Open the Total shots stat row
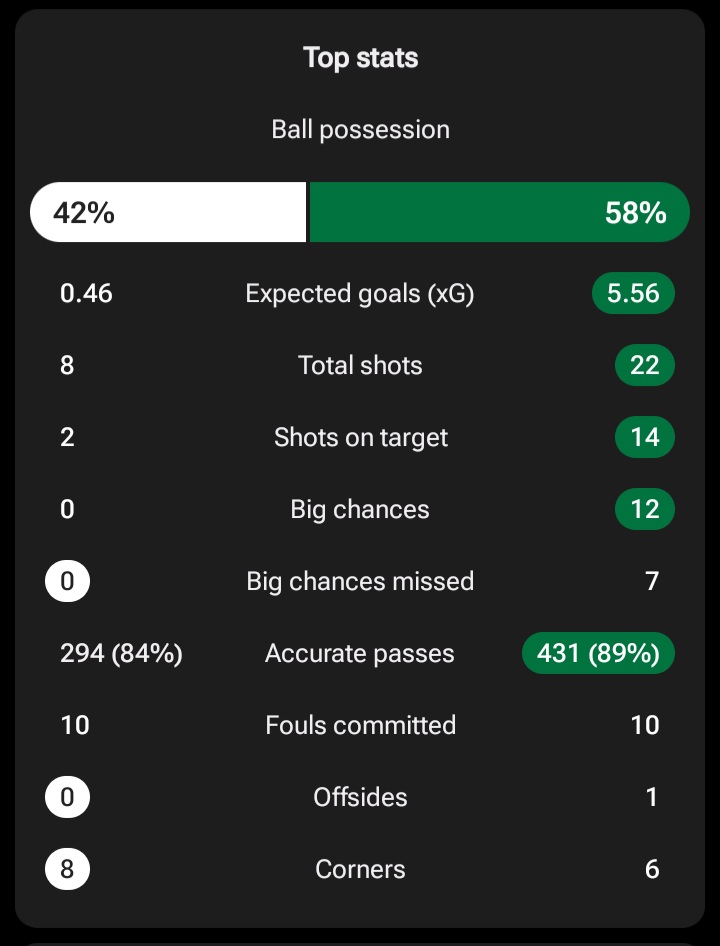The width and height of the screenshot is (720, 946). point(360,366)
